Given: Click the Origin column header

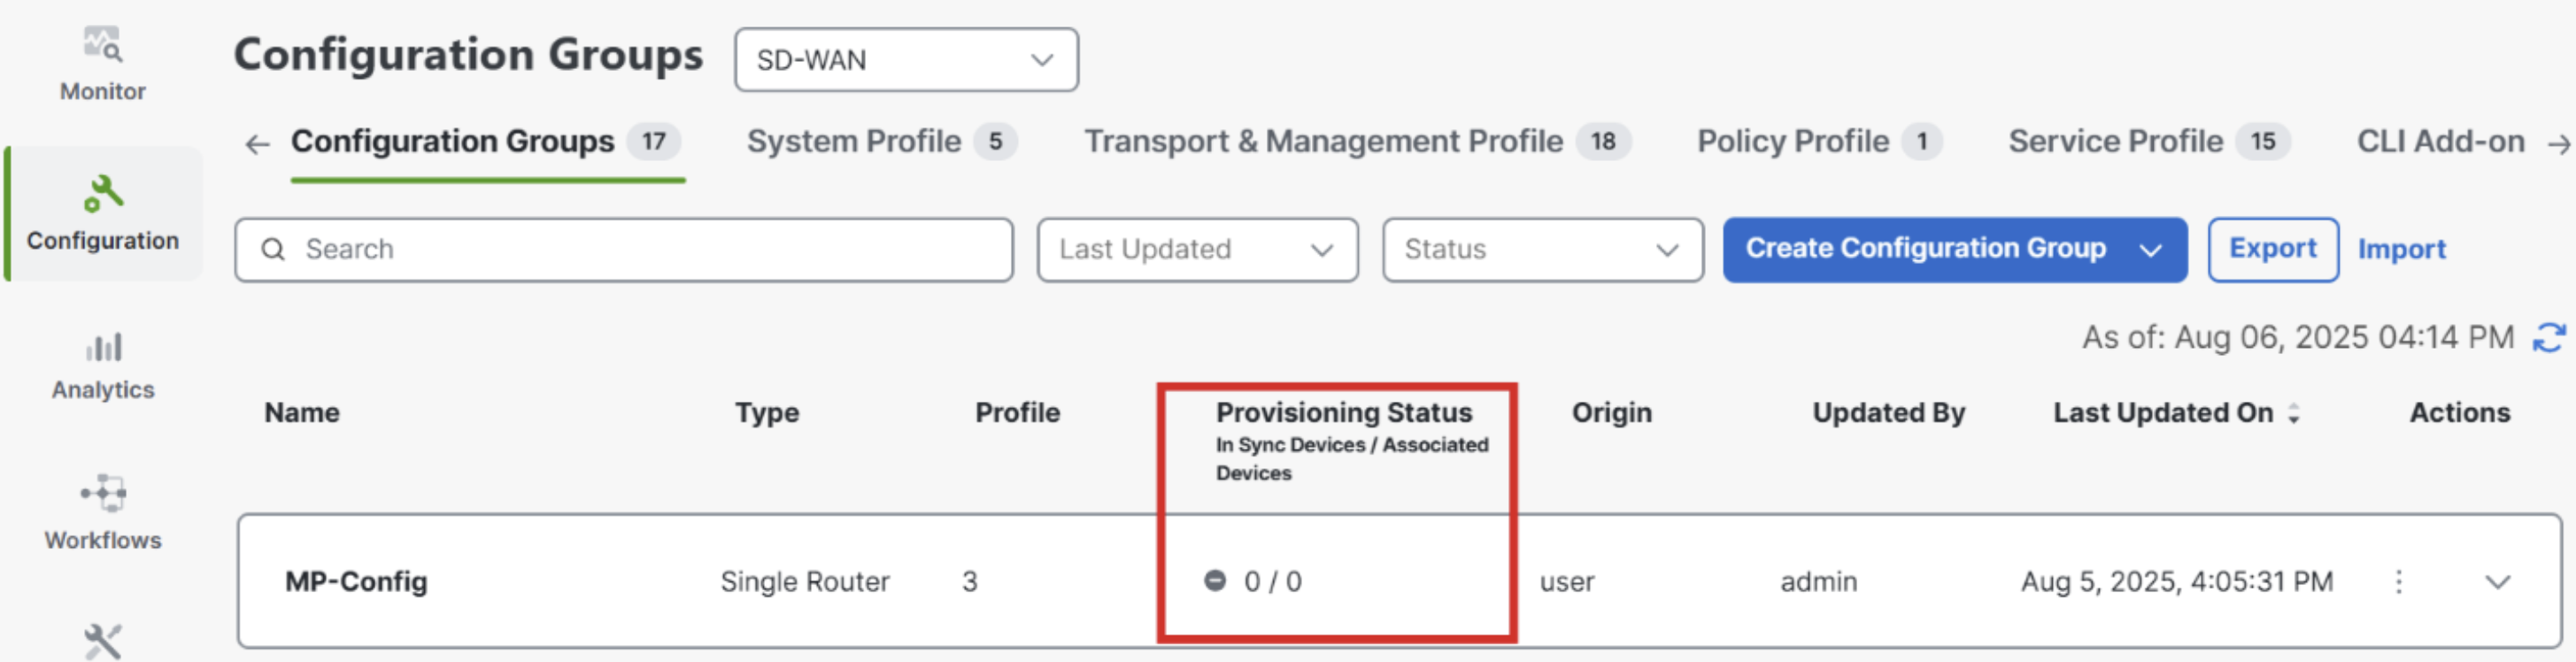Looking at the screenshot, I should (1611, 413).
